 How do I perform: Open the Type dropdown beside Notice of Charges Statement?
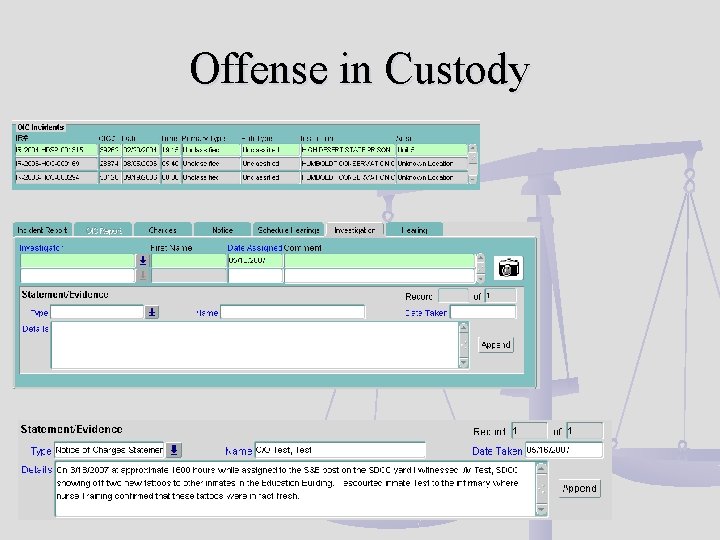pyautogui.click(x=174, y=450)
